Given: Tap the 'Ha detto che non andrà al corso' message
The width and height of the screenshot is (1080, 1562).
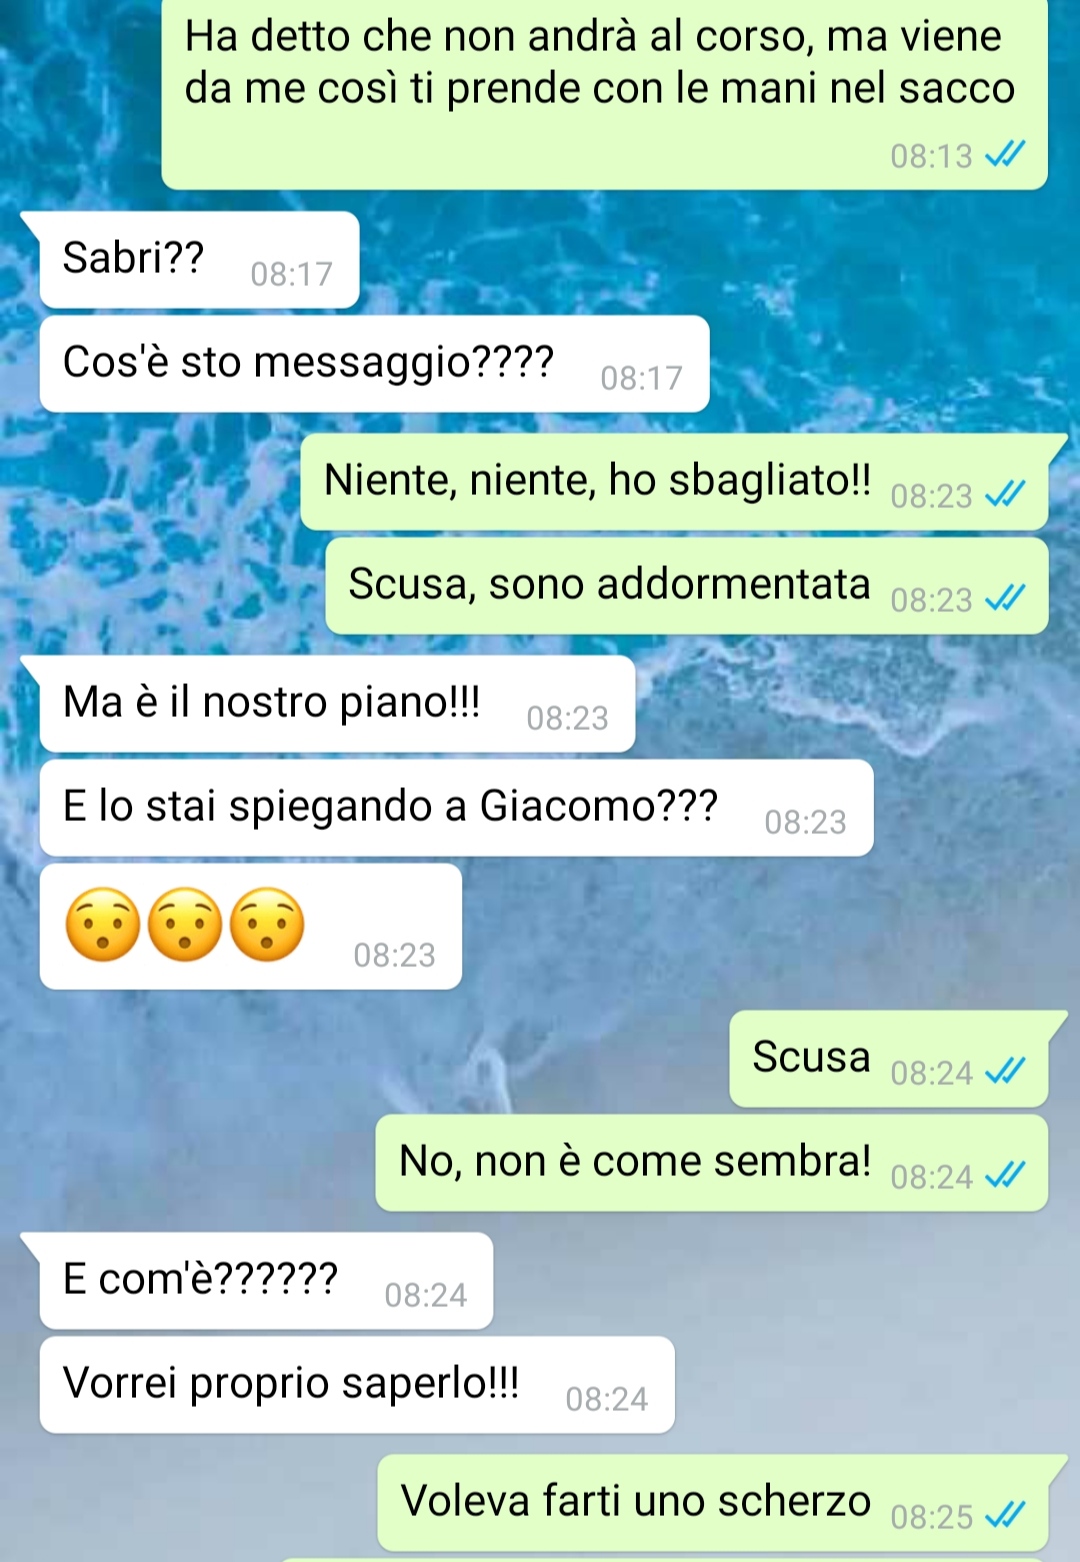Looking at the screenshot, I should tap(604, 93).
